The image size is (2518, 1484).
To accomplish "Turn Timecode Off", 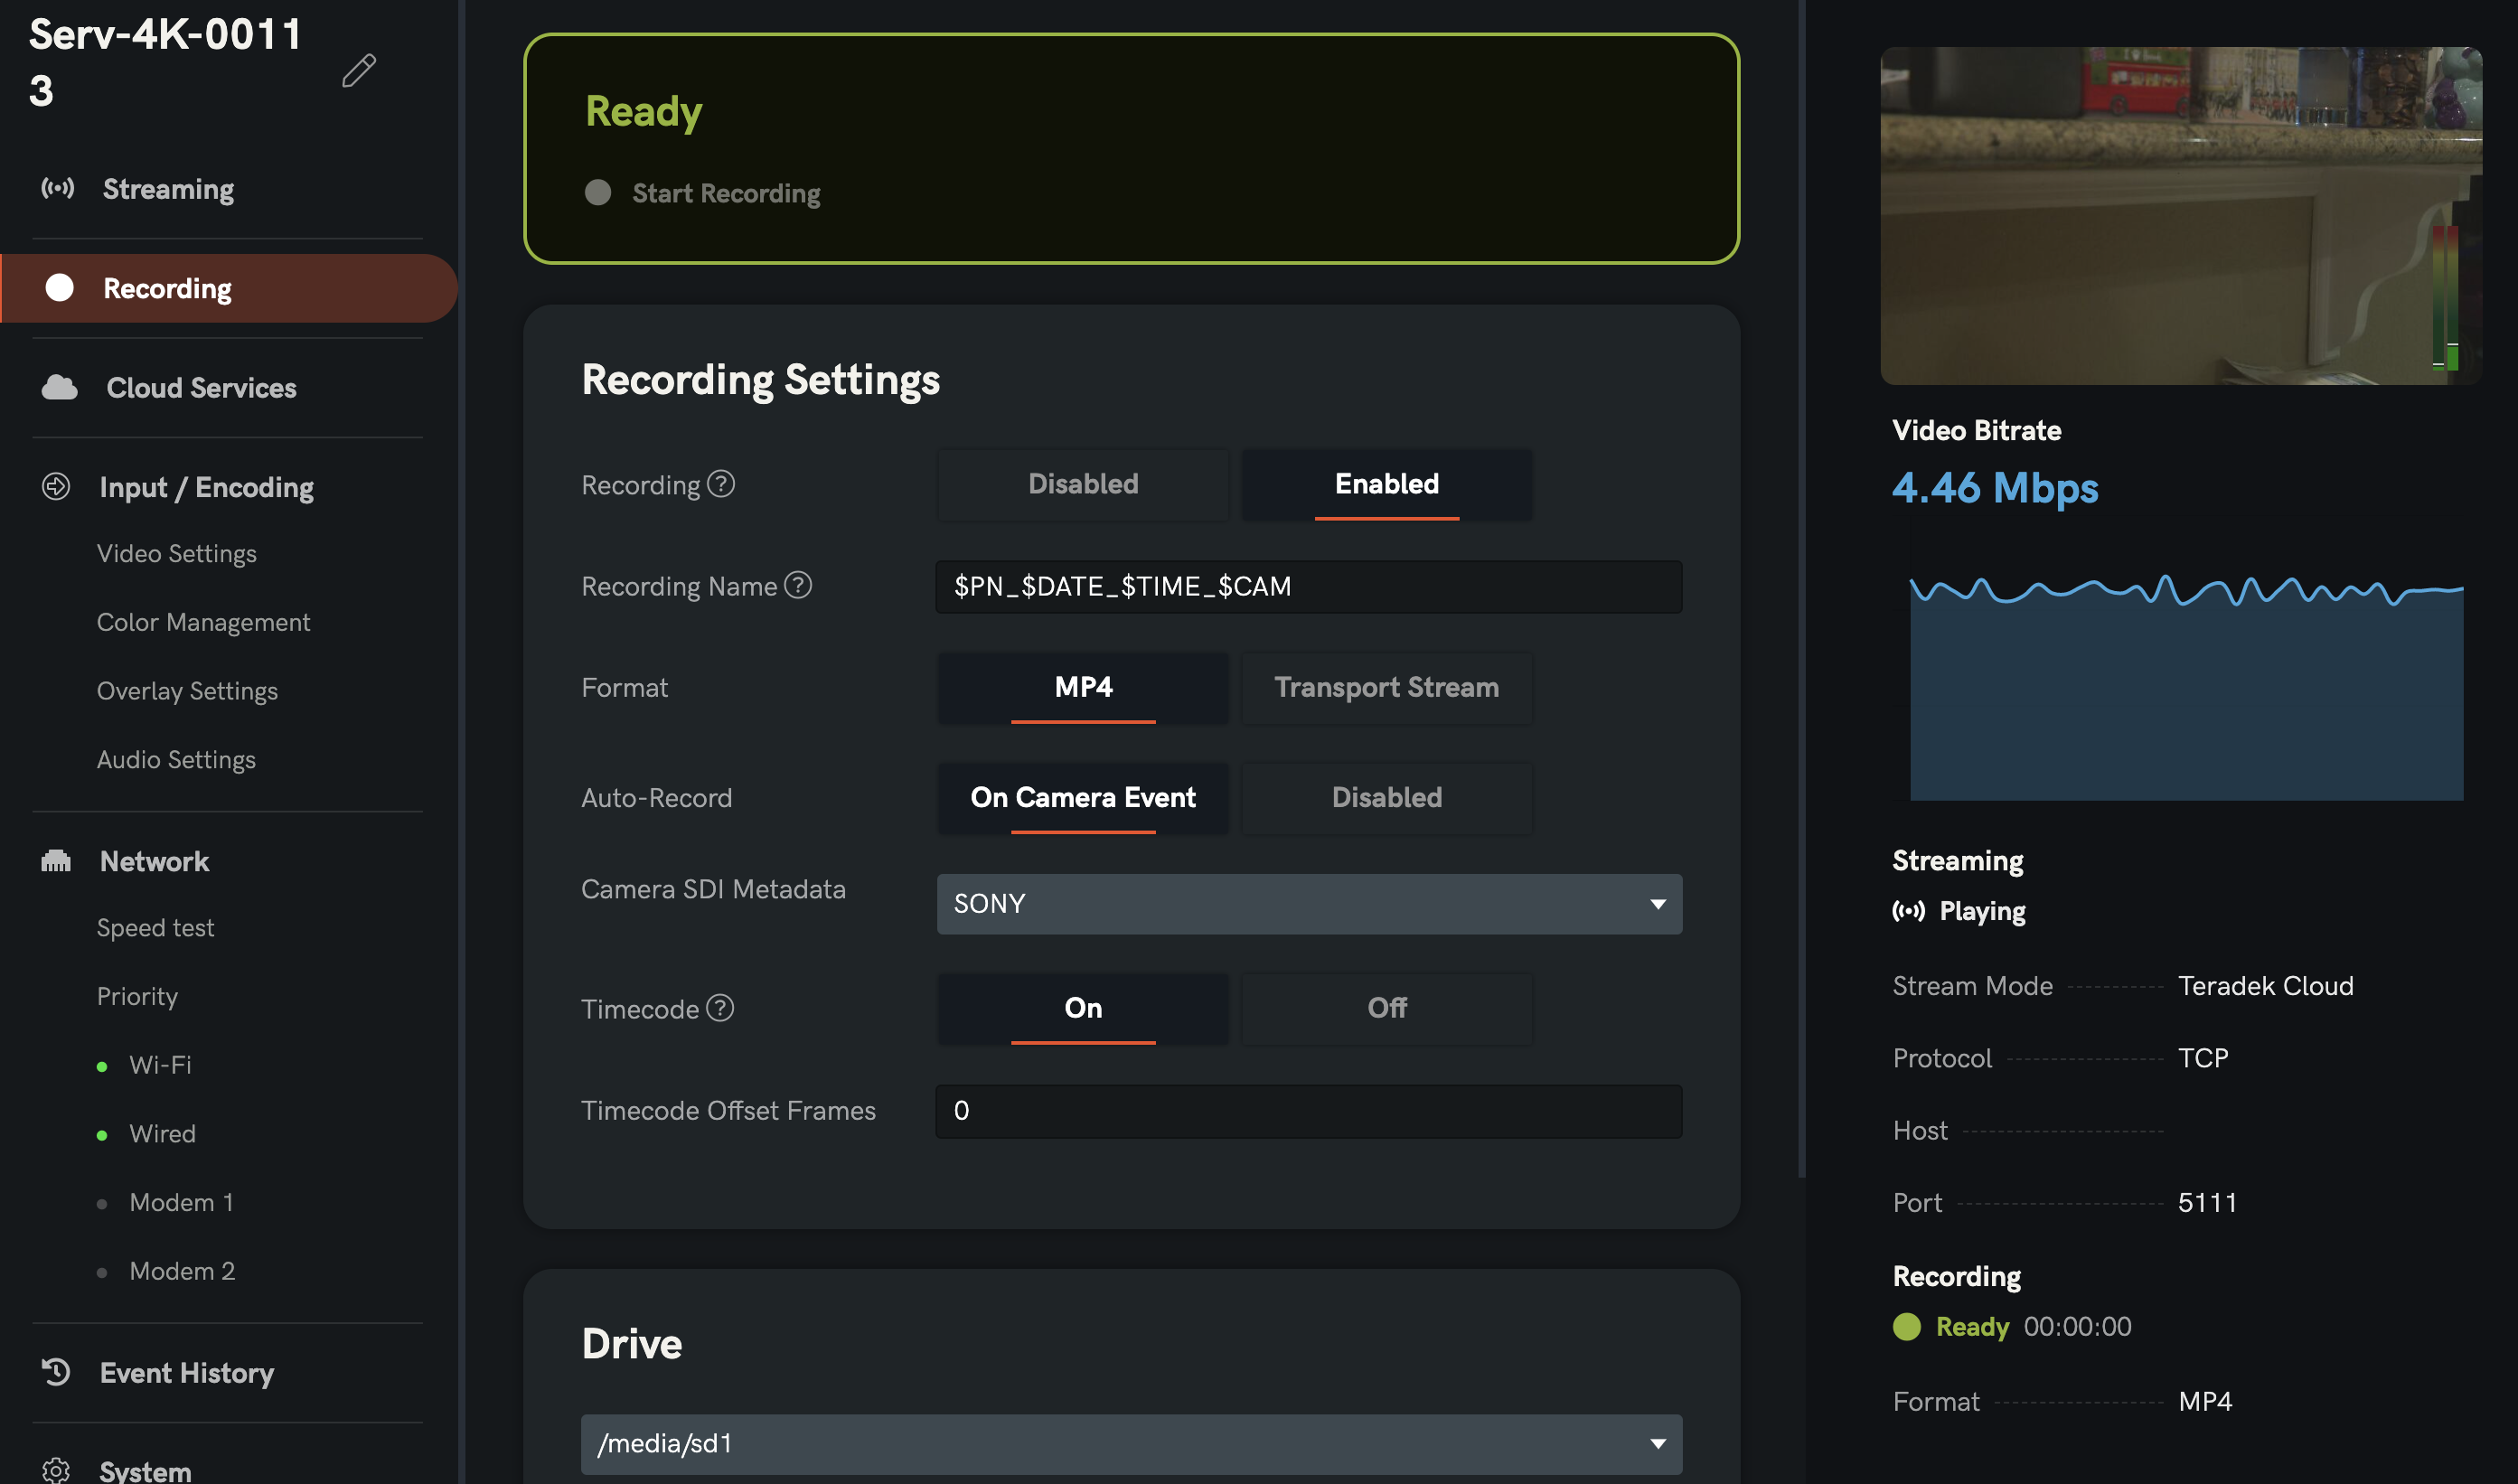I will click(1387, 1009).
